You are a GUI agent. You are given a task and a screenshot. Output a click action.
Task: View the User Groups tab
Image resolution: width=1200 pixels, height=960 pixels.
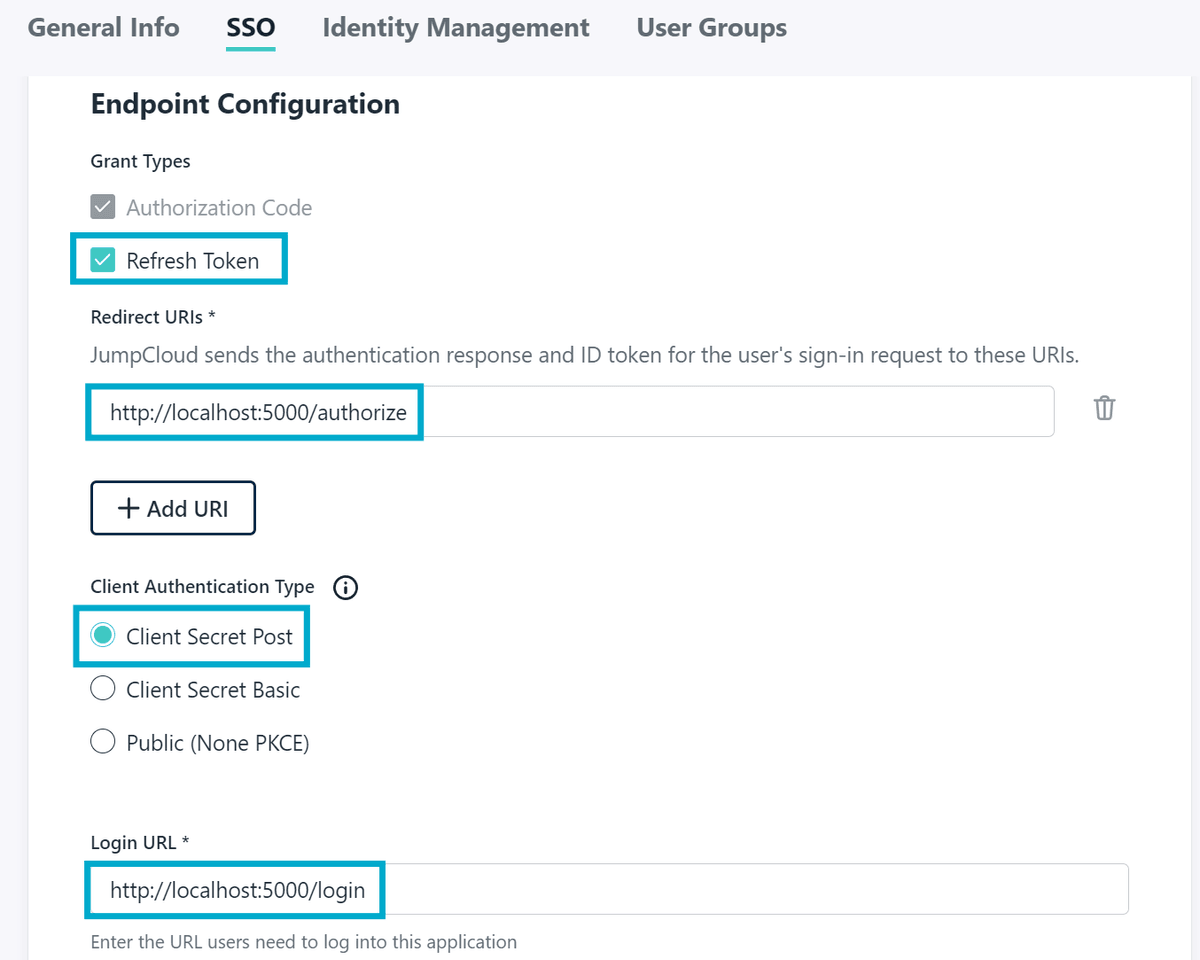click(711, 27)
